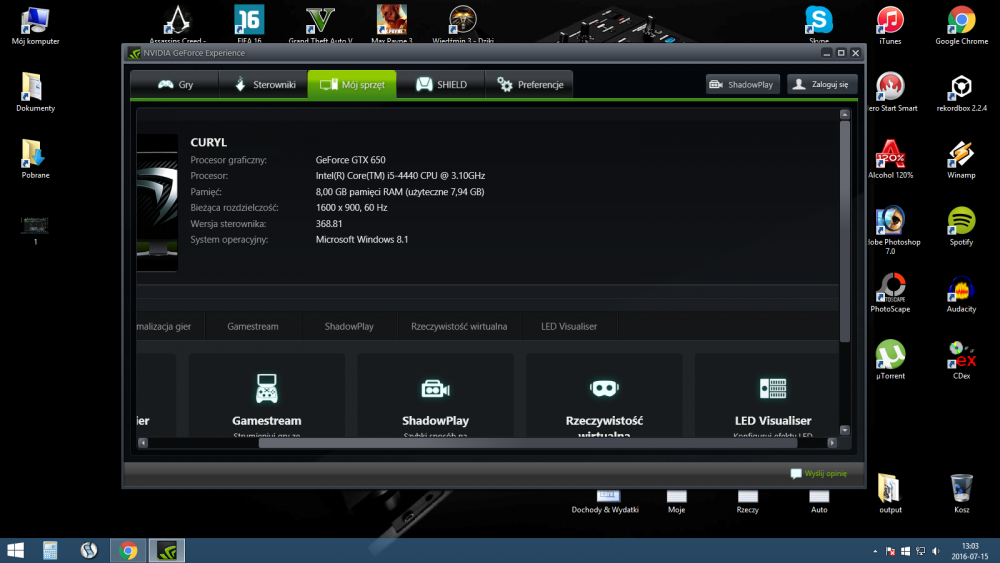Click the vertical scrollbar up arrow
The image size is (1000, 563).
point(845,114)
